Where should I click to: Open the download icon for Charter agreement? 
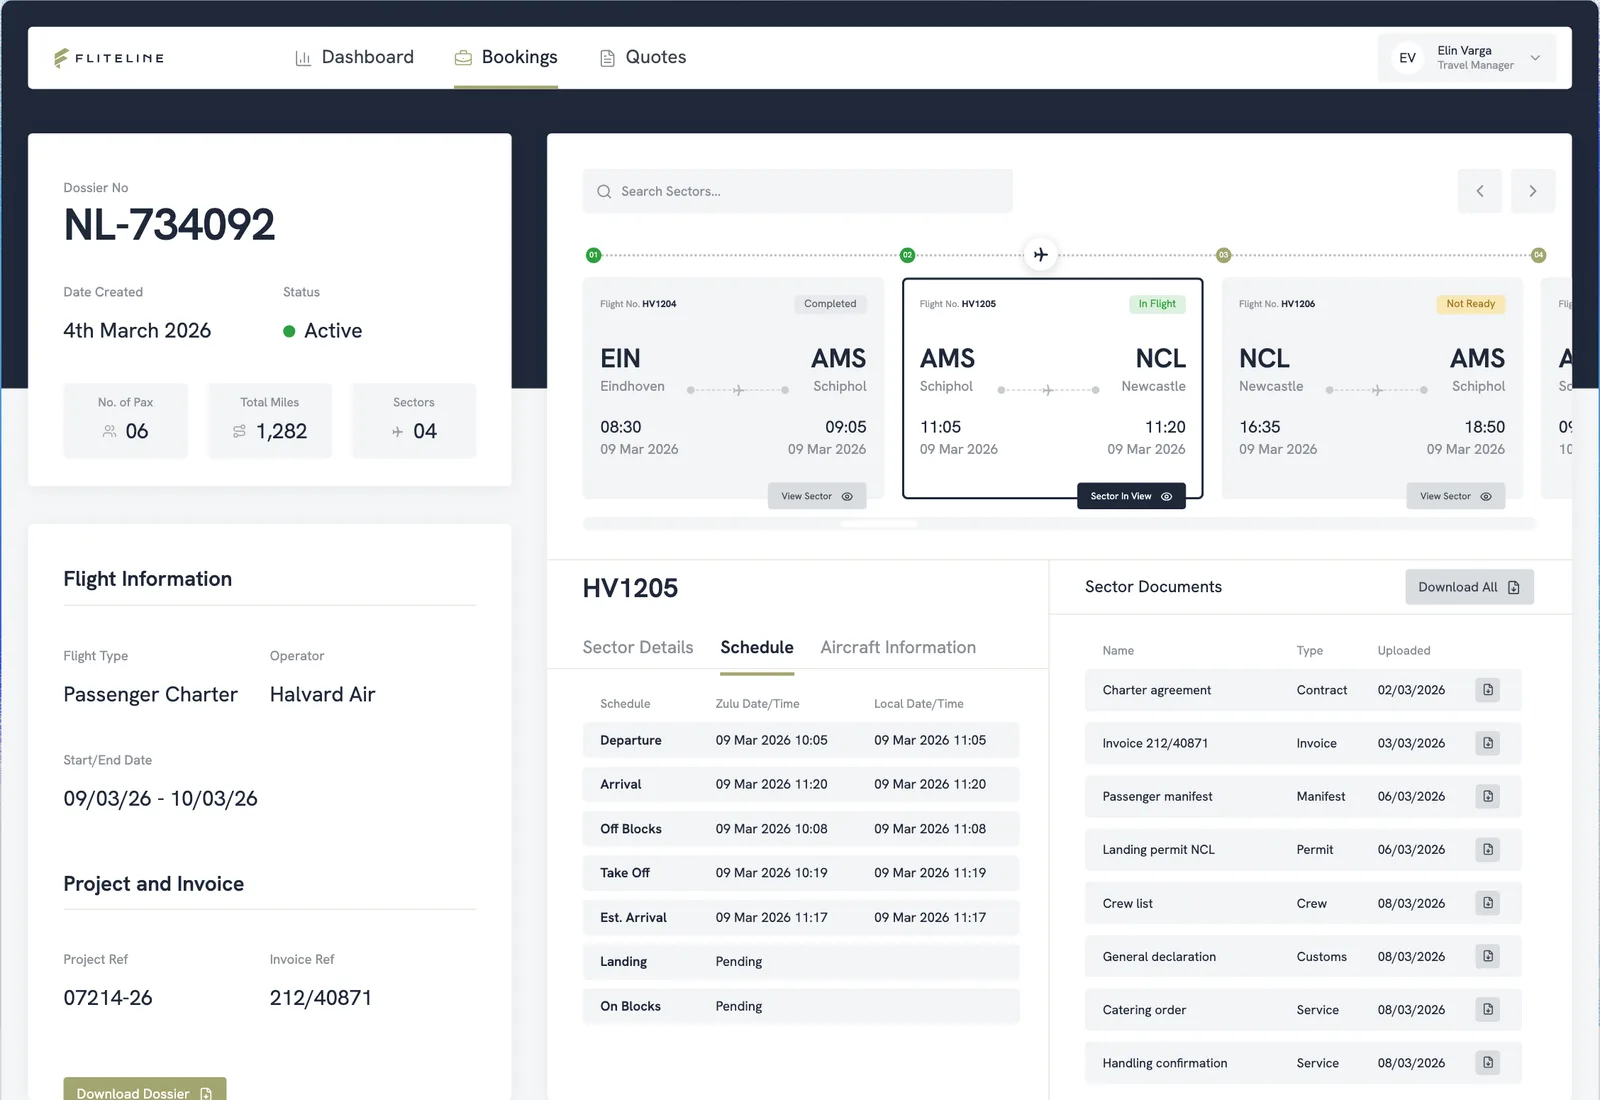[x=1488, y=690]
